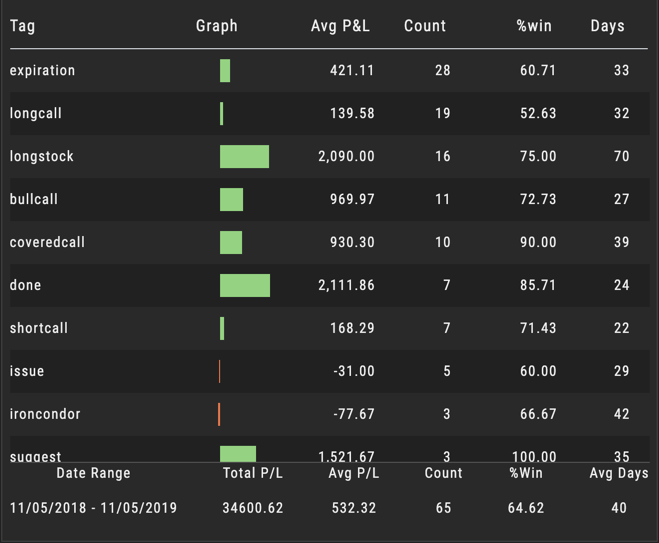Open the ironcondor tag
The height and width of the screenshot is (543, 659).
45,415
